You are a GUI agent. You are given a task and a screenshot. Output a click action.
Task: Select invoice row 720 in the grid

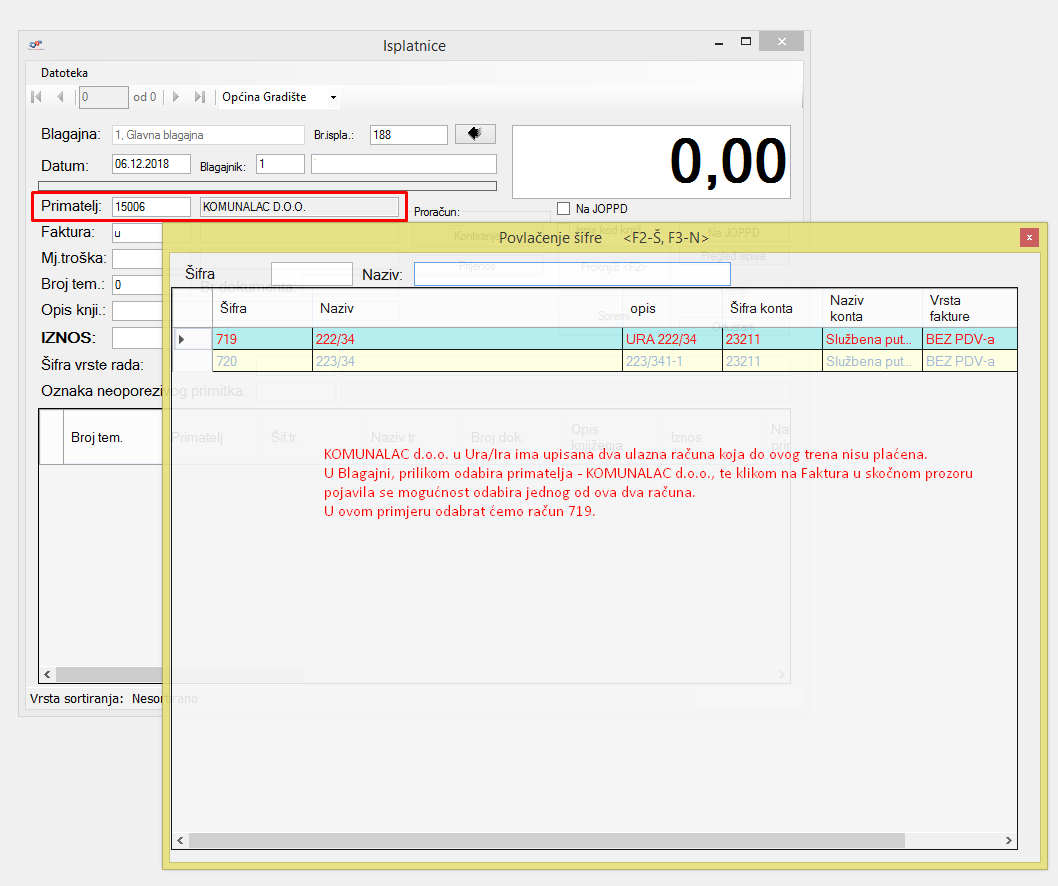(x=262, y=361)
